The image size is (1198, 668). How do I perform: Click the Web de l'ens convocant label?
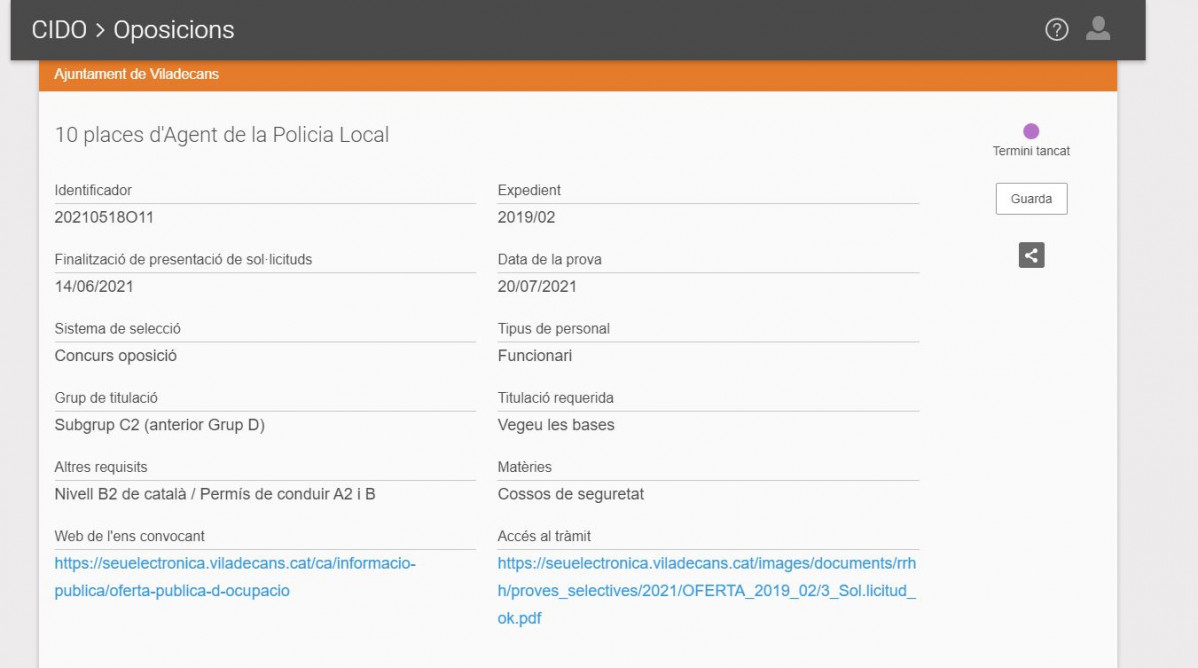(x=130, y=537)
